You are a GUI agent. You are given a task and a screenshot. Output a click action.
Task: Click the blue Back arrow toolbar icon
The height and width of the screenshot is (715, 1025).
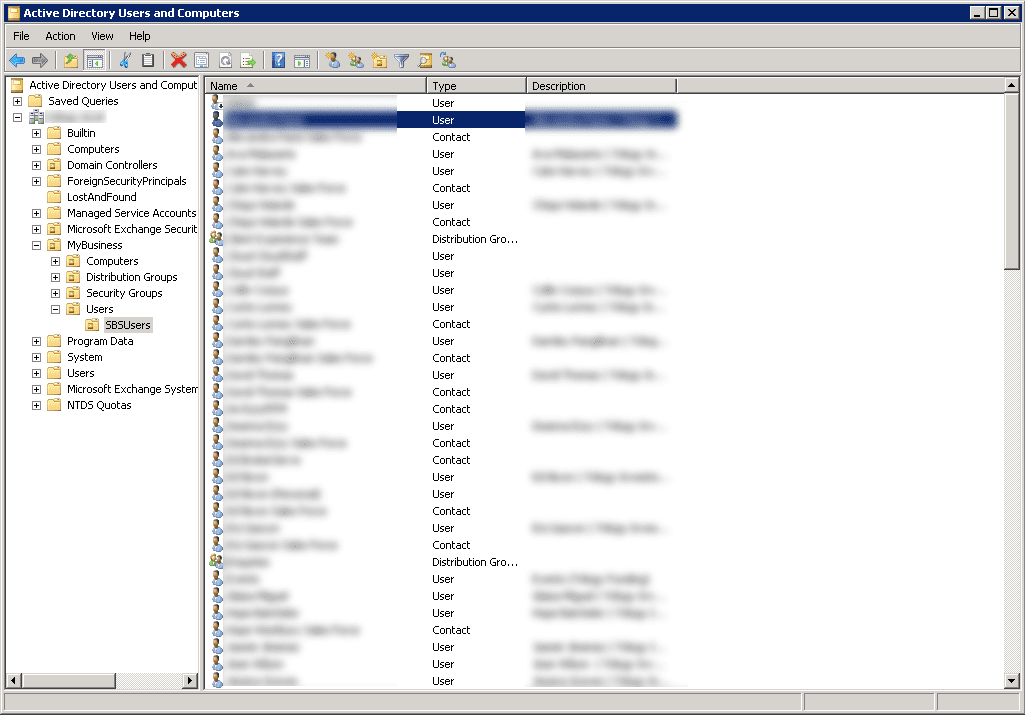click(x=17, y=61)
